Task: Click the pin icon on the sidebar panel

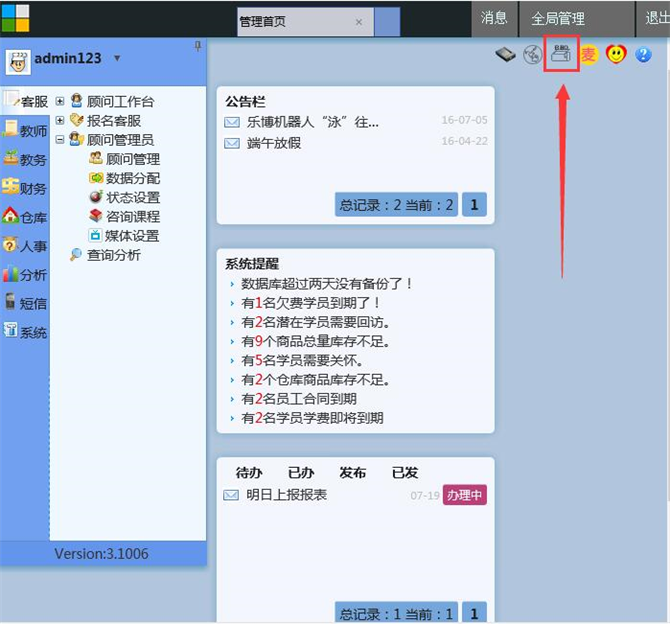Action: pyautogui.click(x=198, y=46)
